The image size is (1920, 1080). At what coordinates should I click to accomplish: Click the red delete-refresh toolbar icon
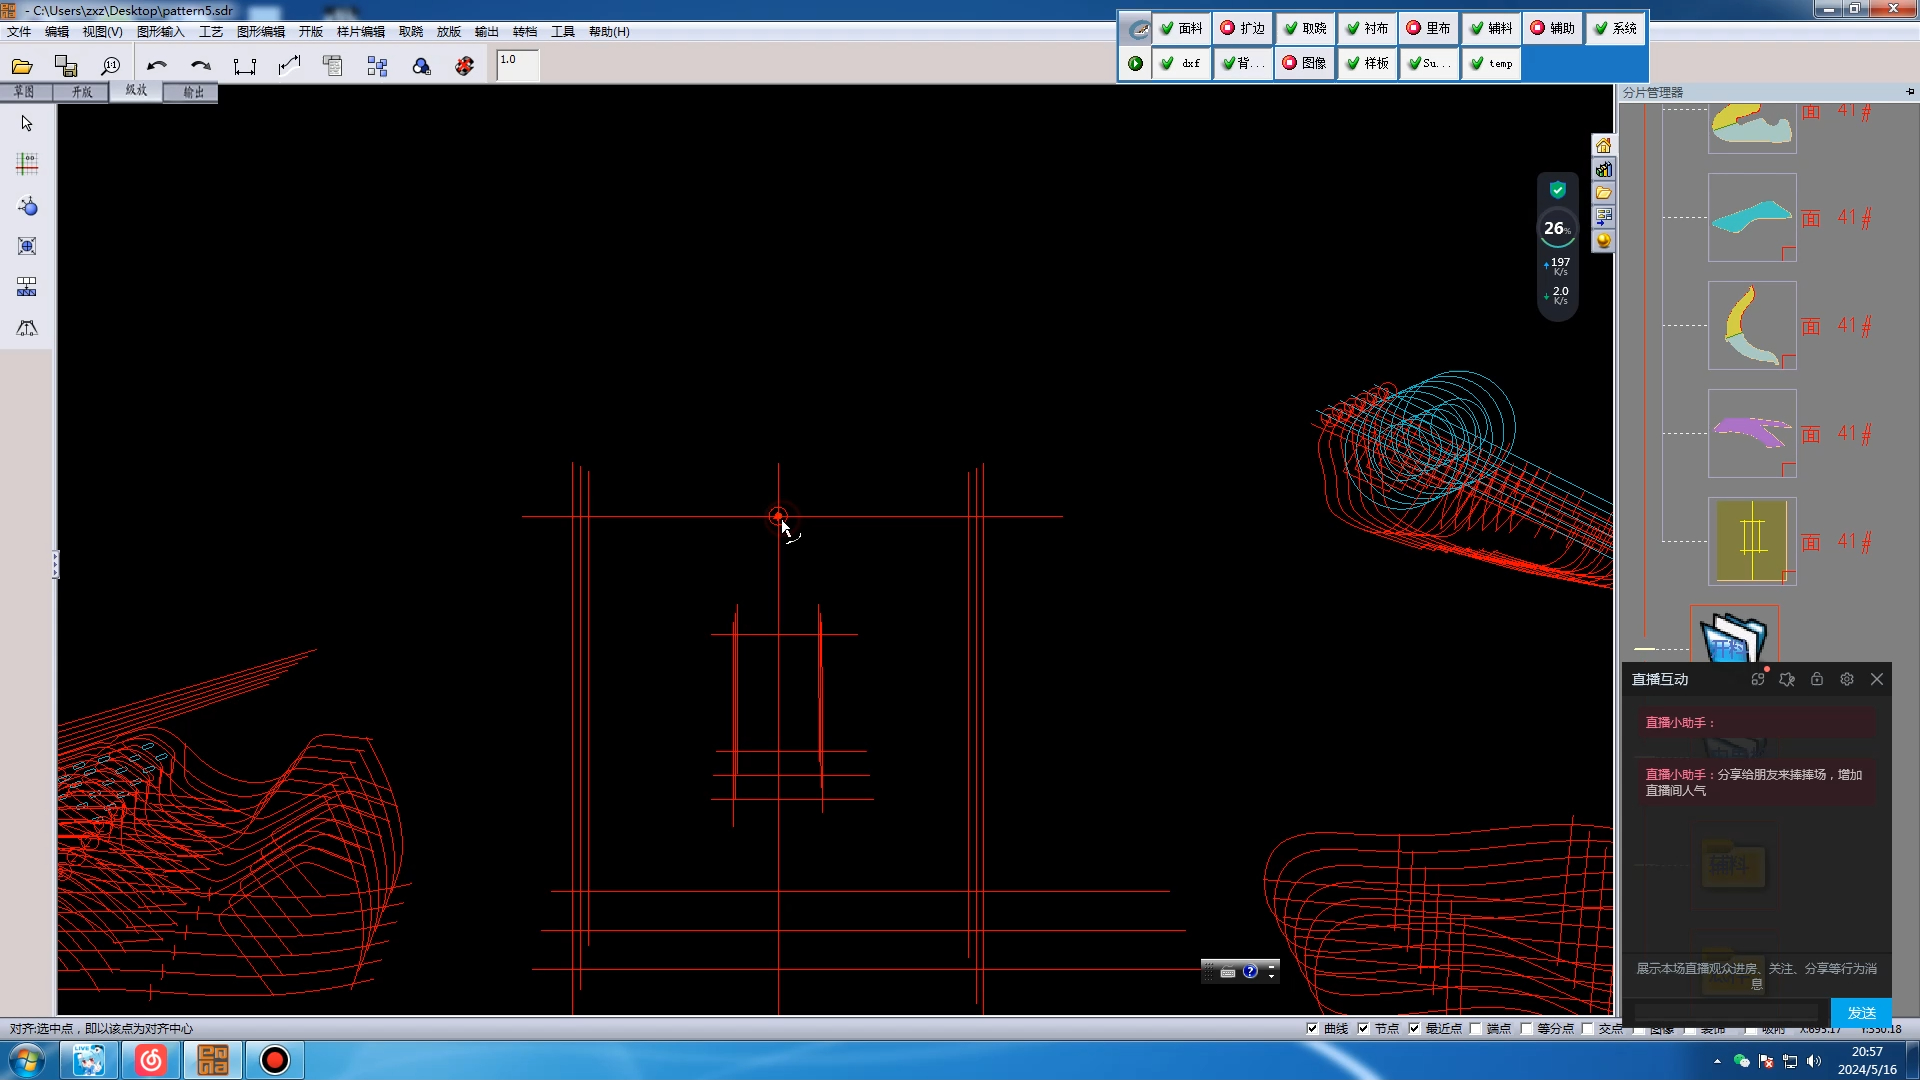click(464, 66)
